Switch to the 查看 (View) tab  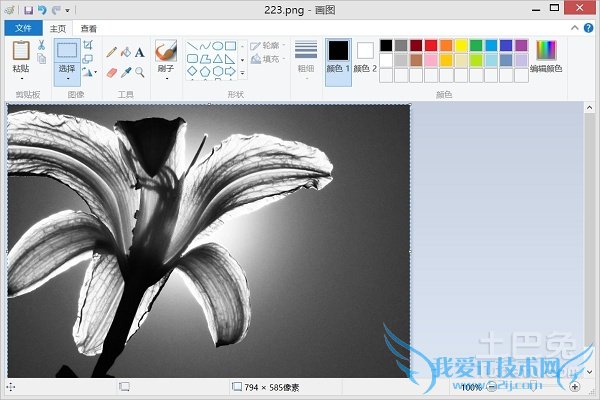(x=89, y=29)
